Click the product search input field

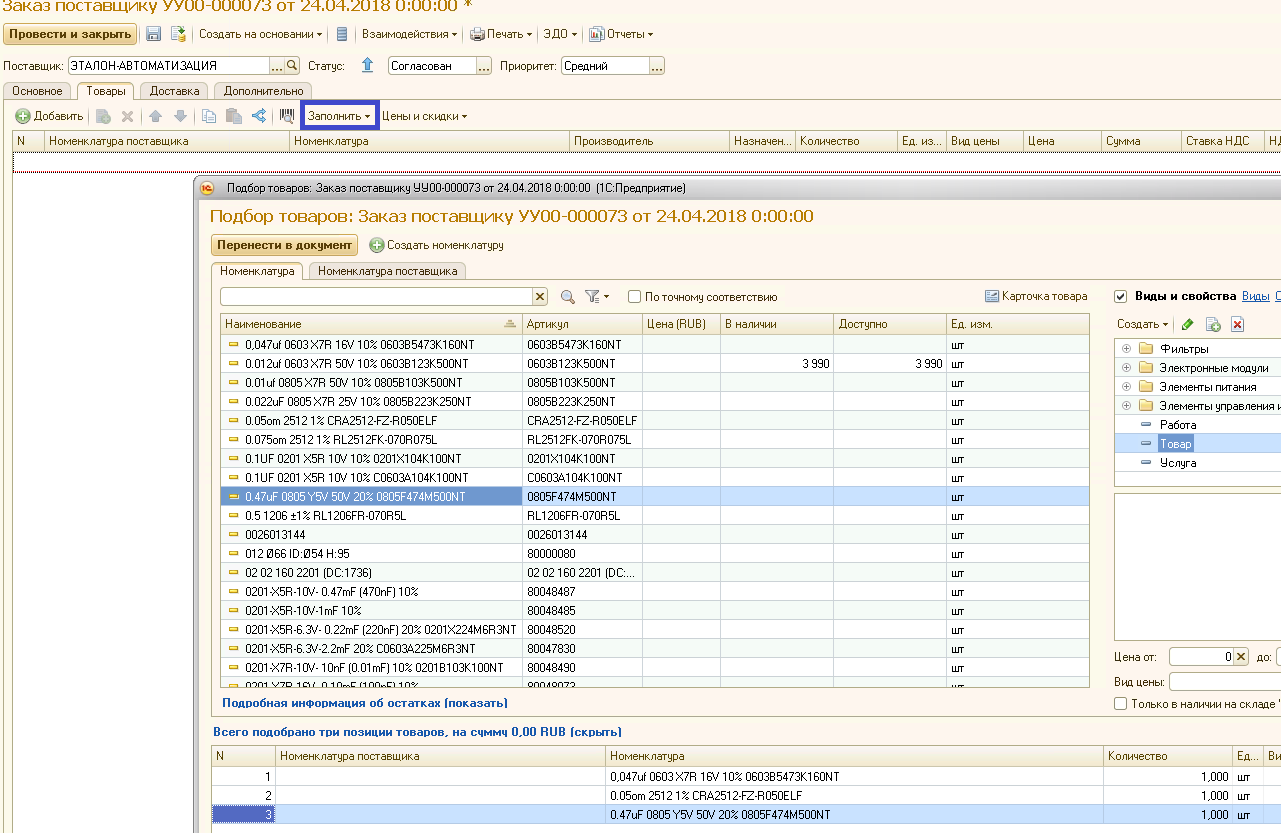click(375, 297)
